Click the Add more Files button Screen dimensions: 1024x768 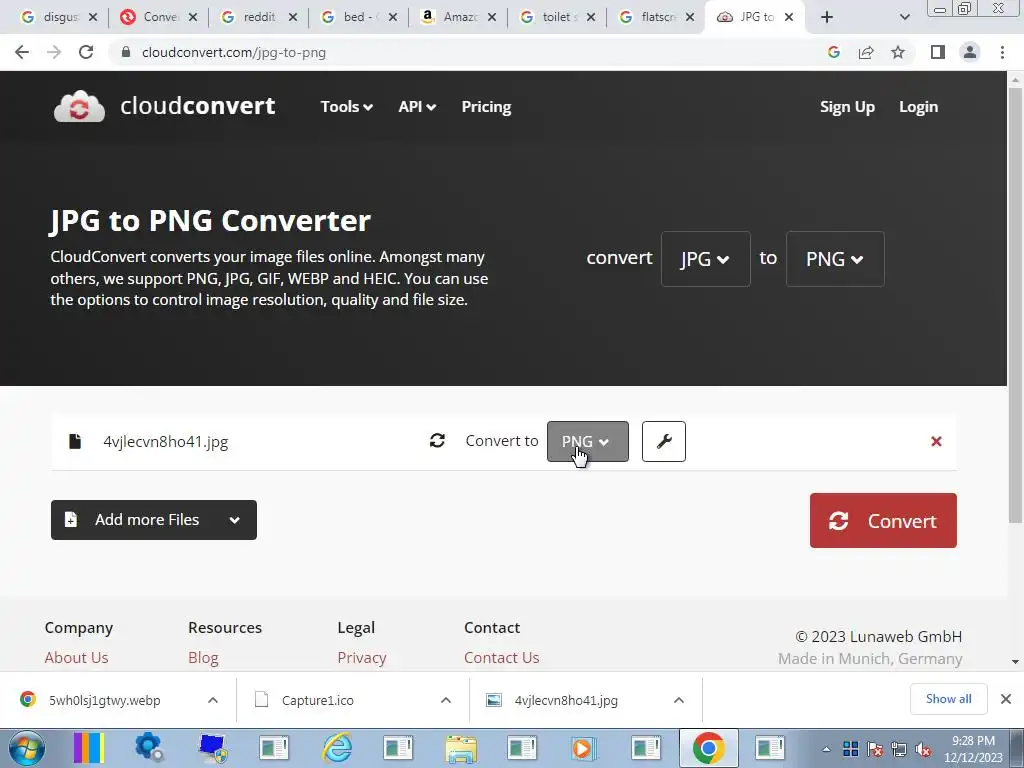(153, 520)
